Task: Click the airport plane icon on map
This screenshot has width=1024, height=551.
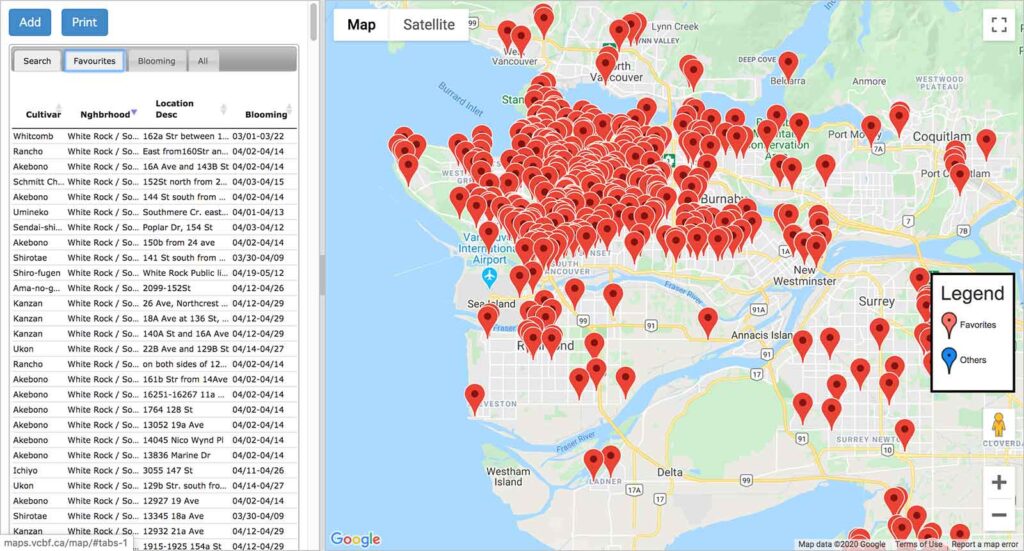Action: [490, 276]
